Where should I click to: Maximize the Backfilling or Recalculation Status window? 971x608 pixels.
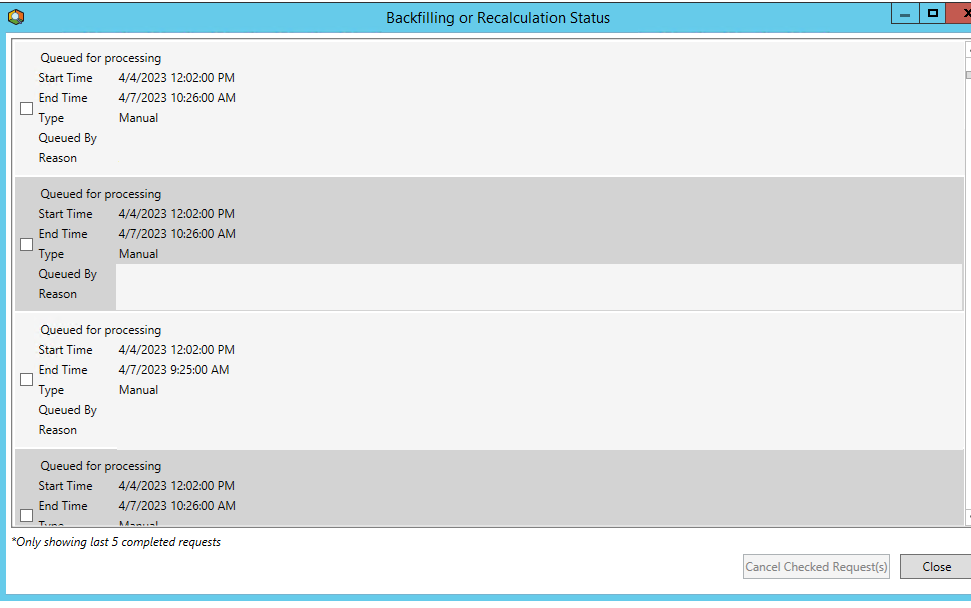pos(933,15)
